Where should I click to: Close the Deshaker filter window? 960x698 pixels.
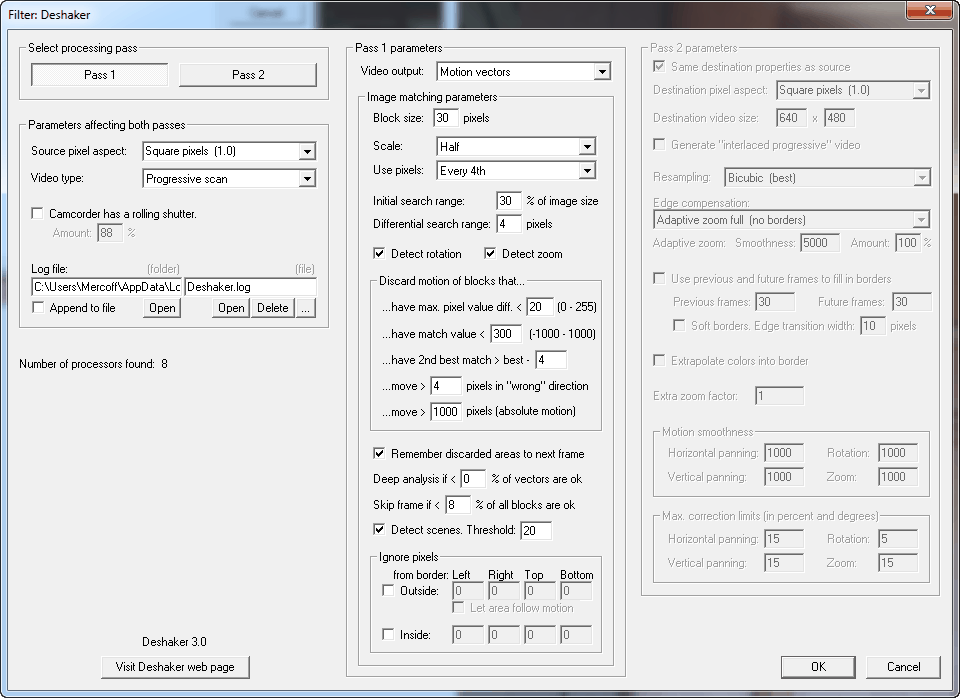(x=930, y=10)
